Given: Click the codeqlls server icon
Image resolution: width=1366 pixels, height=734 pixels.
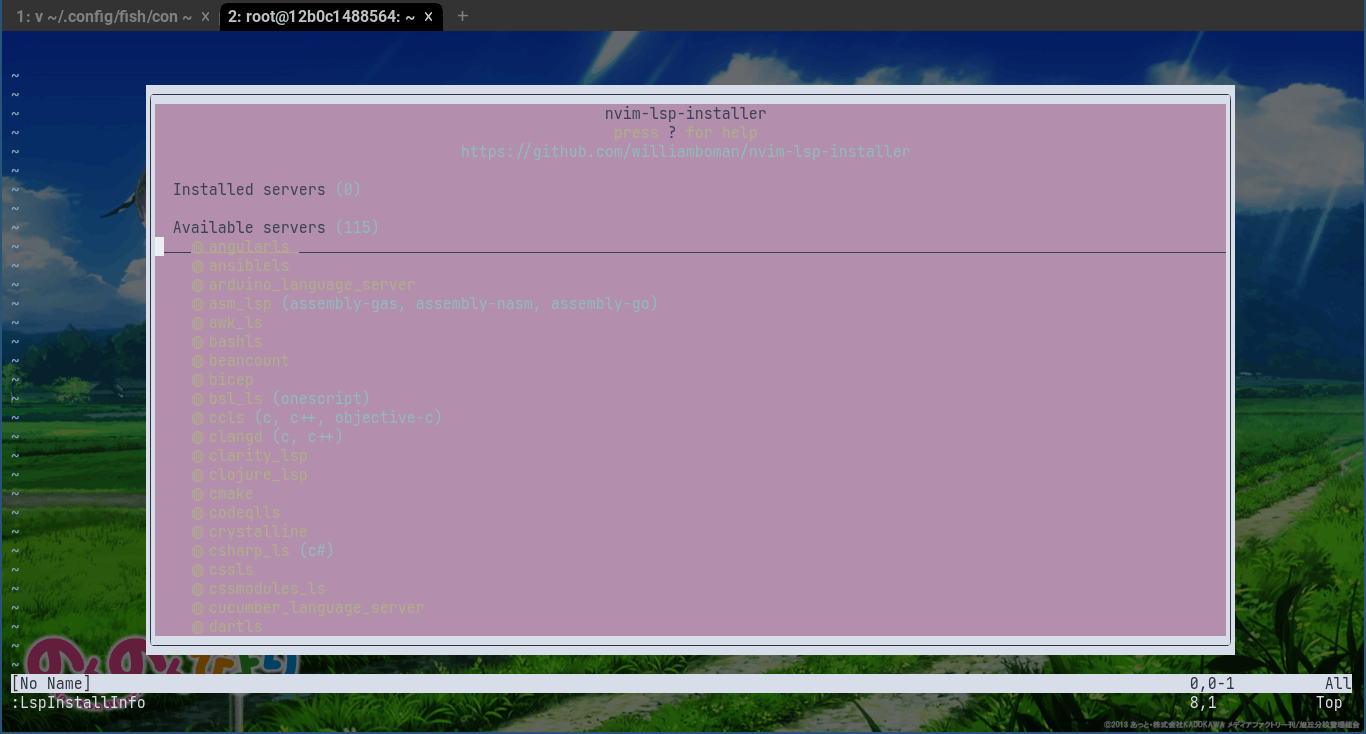Looking at the screenshot, I should [x=198, y=513].
